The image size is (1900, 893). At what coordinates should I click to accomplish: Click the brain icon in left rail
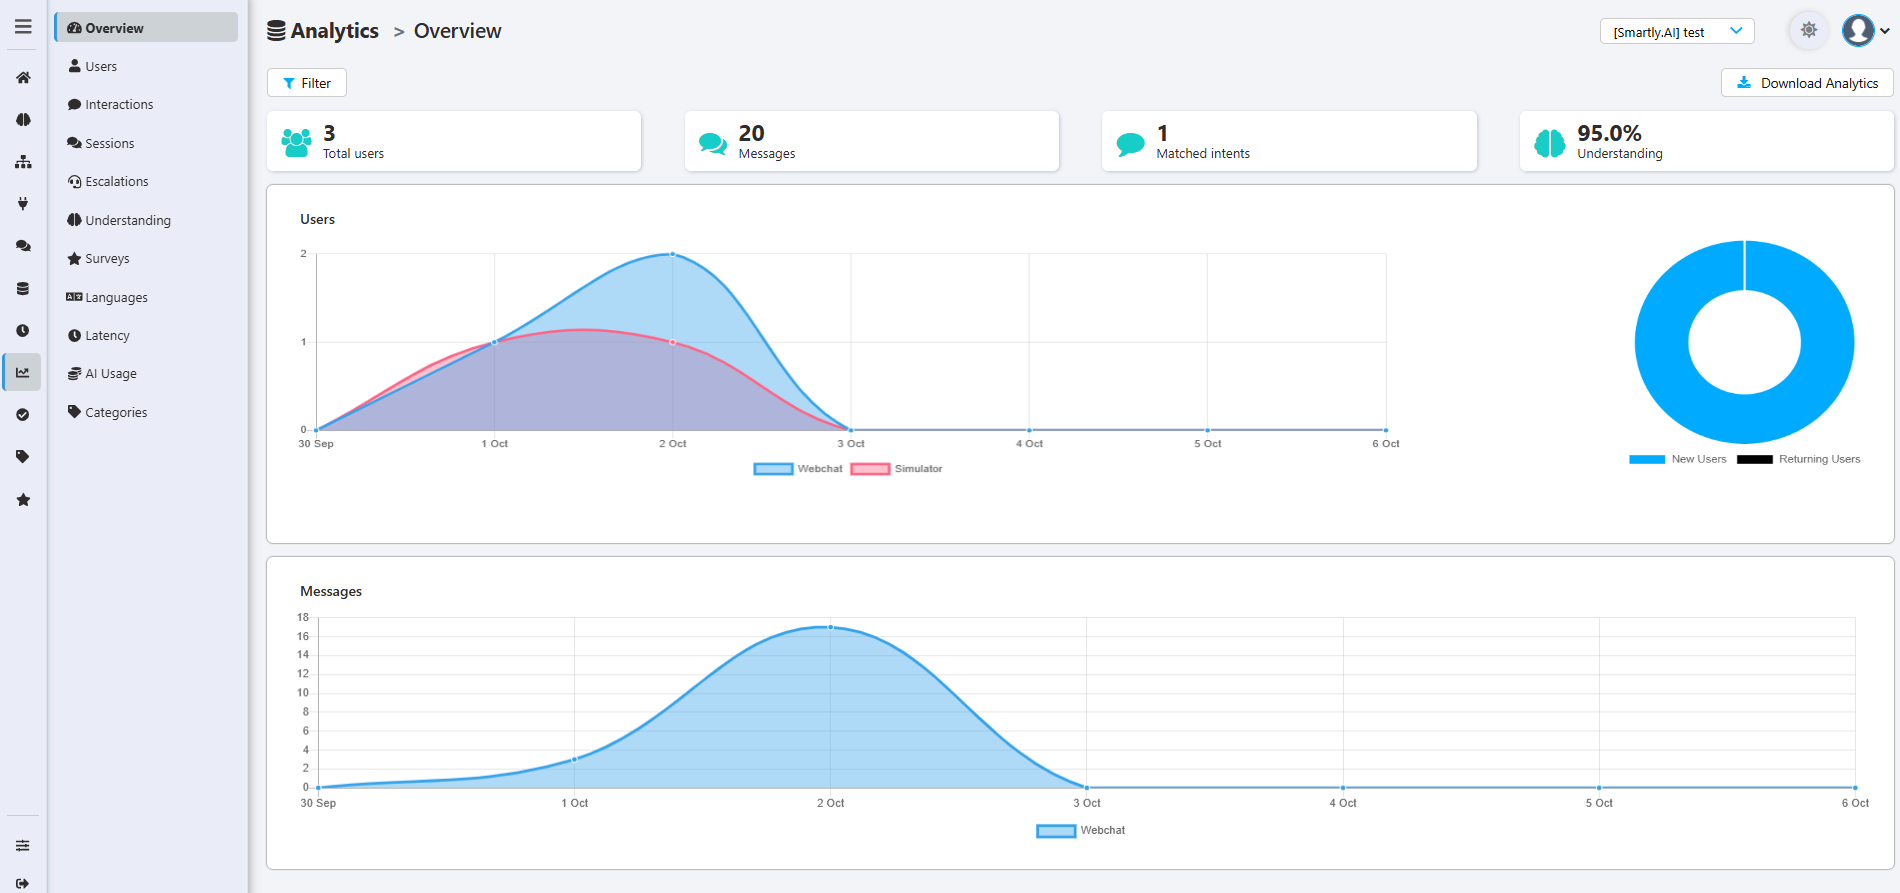click(x=23, y=119)
